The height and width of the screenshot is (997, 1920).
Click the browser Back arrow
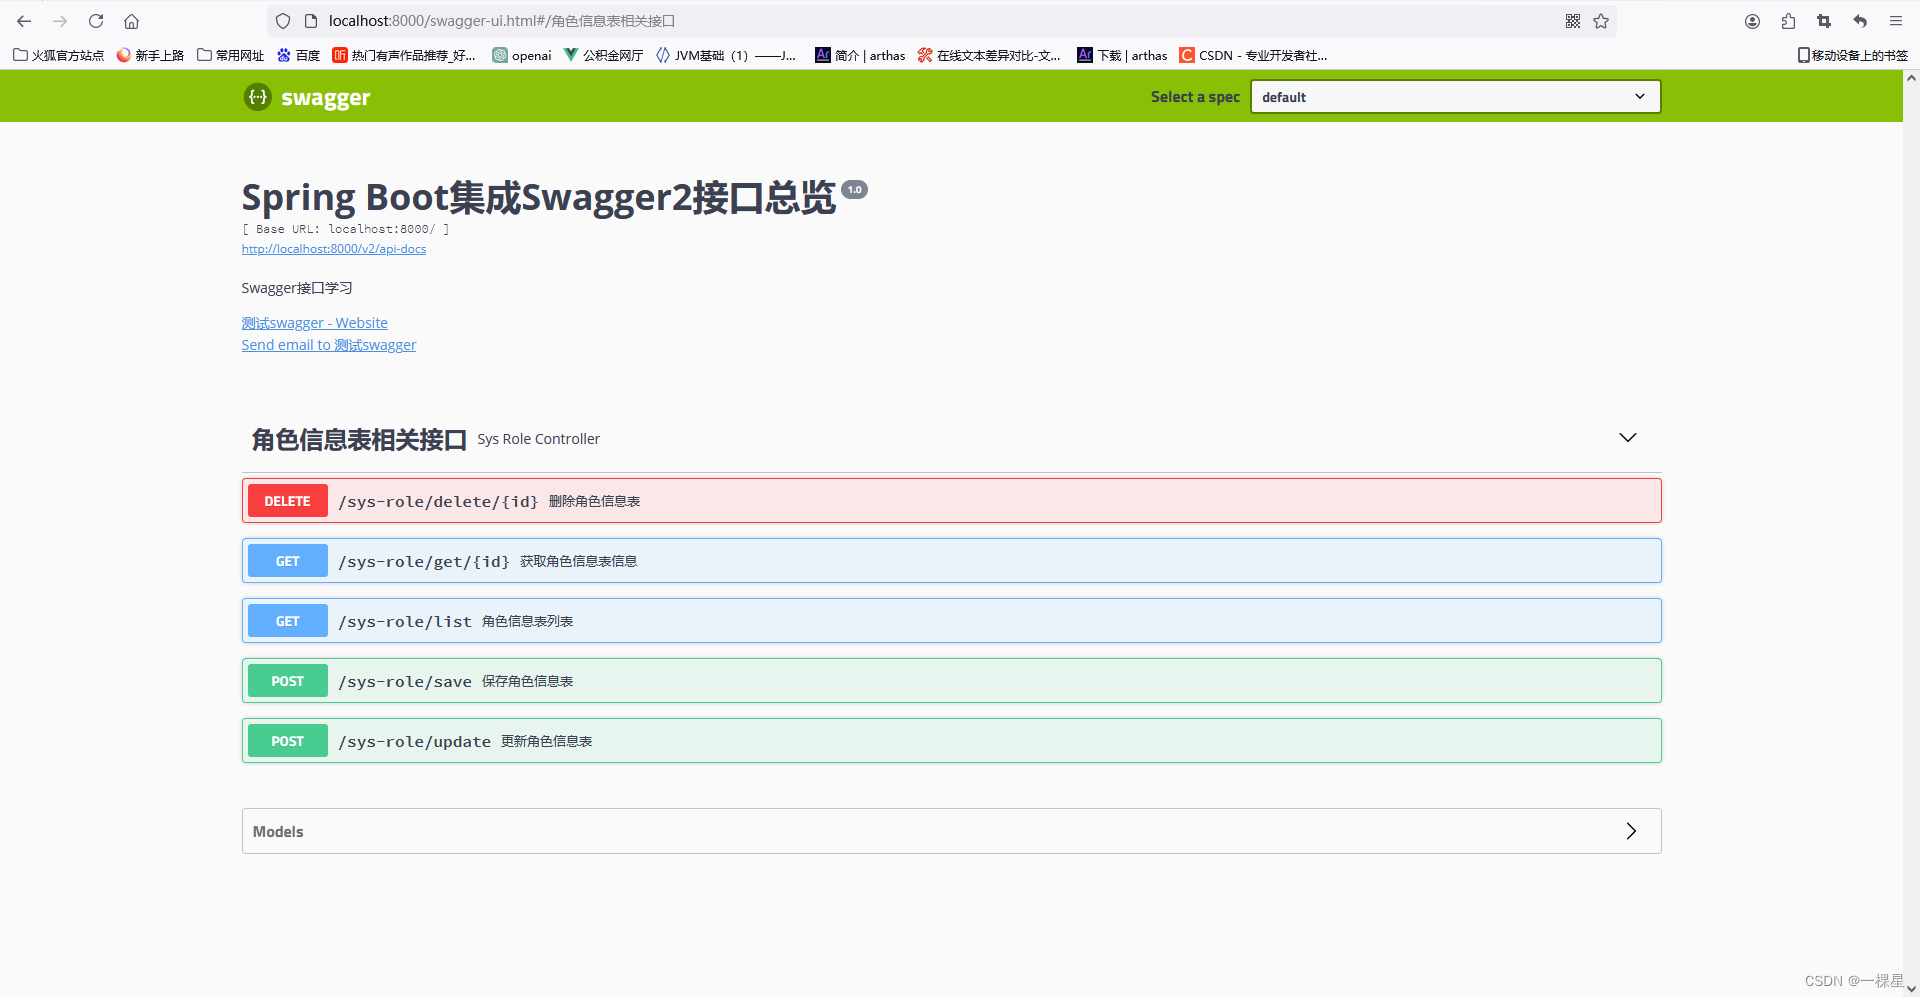24,21
